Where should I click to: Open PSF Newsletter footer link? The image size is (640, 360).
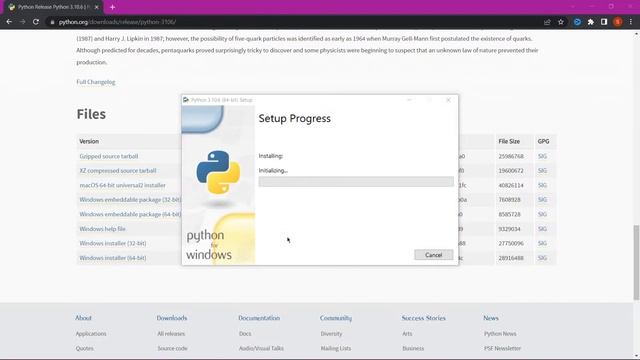502,349
